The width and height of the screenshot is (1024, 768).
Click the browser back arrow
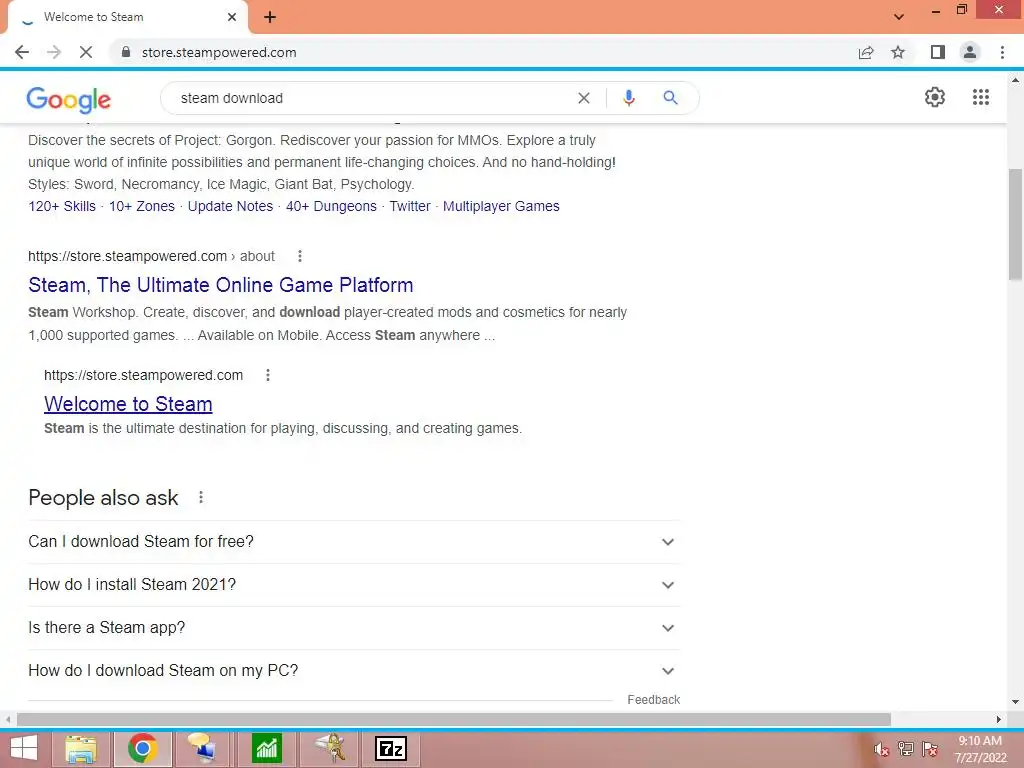pos(22,52)
